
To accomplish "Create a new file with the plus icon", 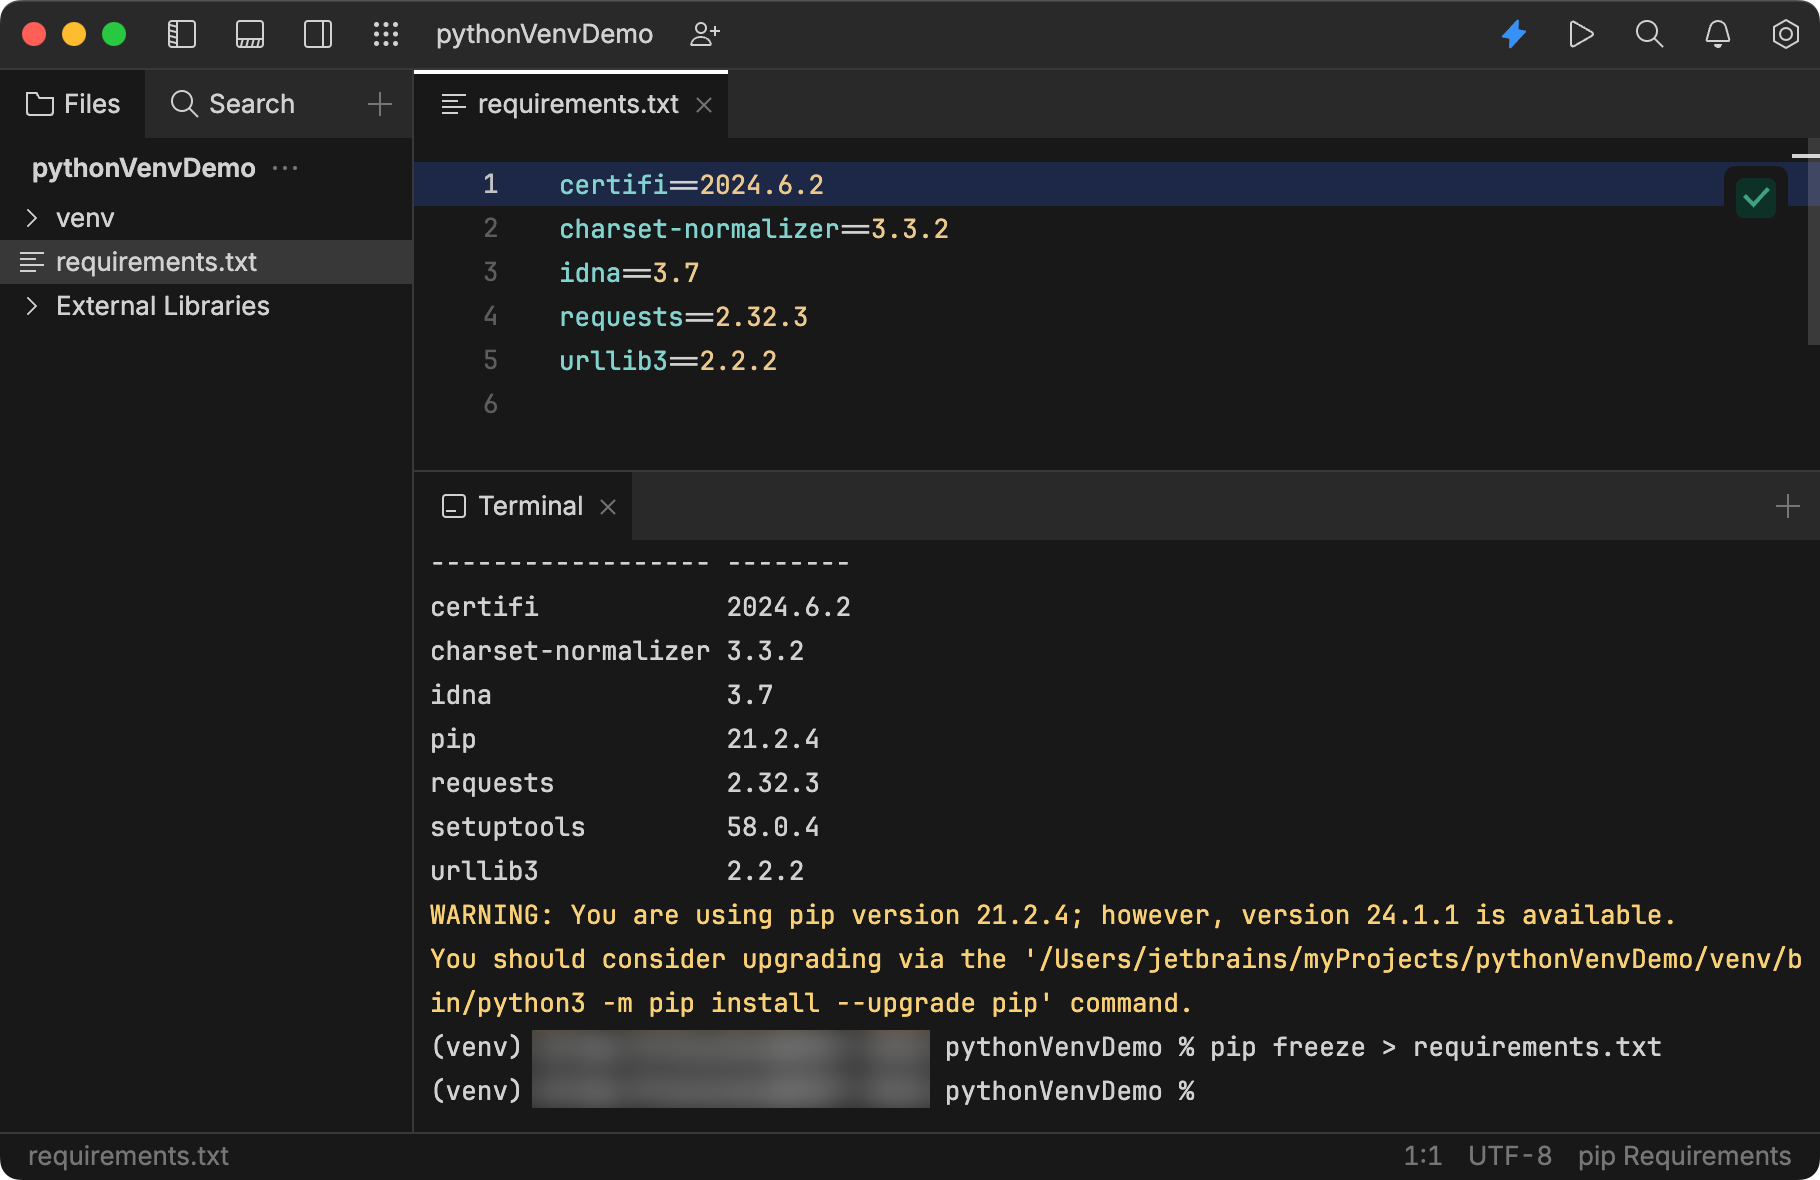I will click(x=380, y=104).
